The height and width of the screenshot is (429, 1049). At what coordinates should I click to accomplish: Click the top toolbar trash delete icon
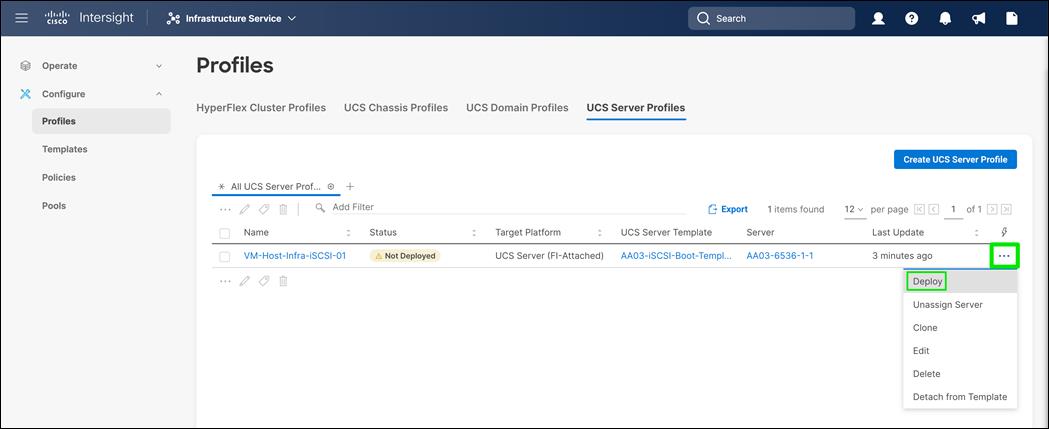283,209
